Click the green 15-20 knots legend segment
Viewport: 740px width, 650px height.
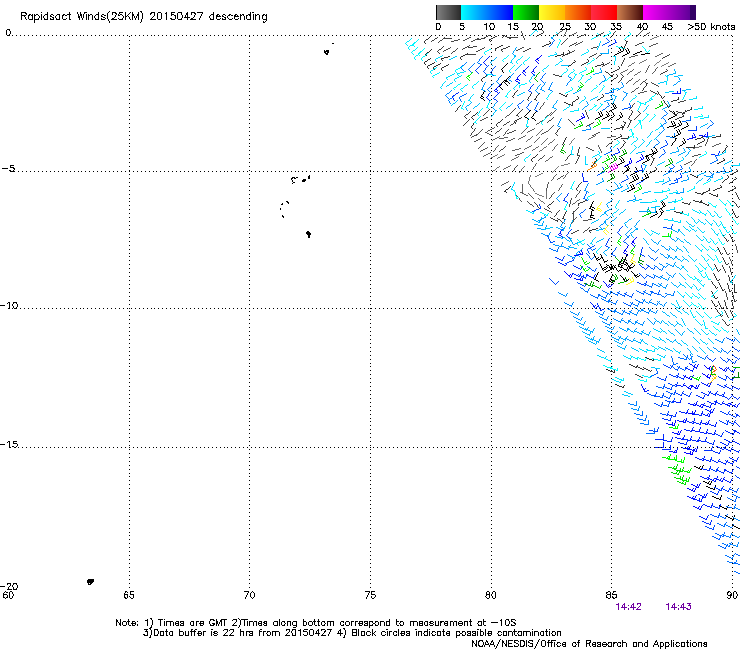coord(526,12)
